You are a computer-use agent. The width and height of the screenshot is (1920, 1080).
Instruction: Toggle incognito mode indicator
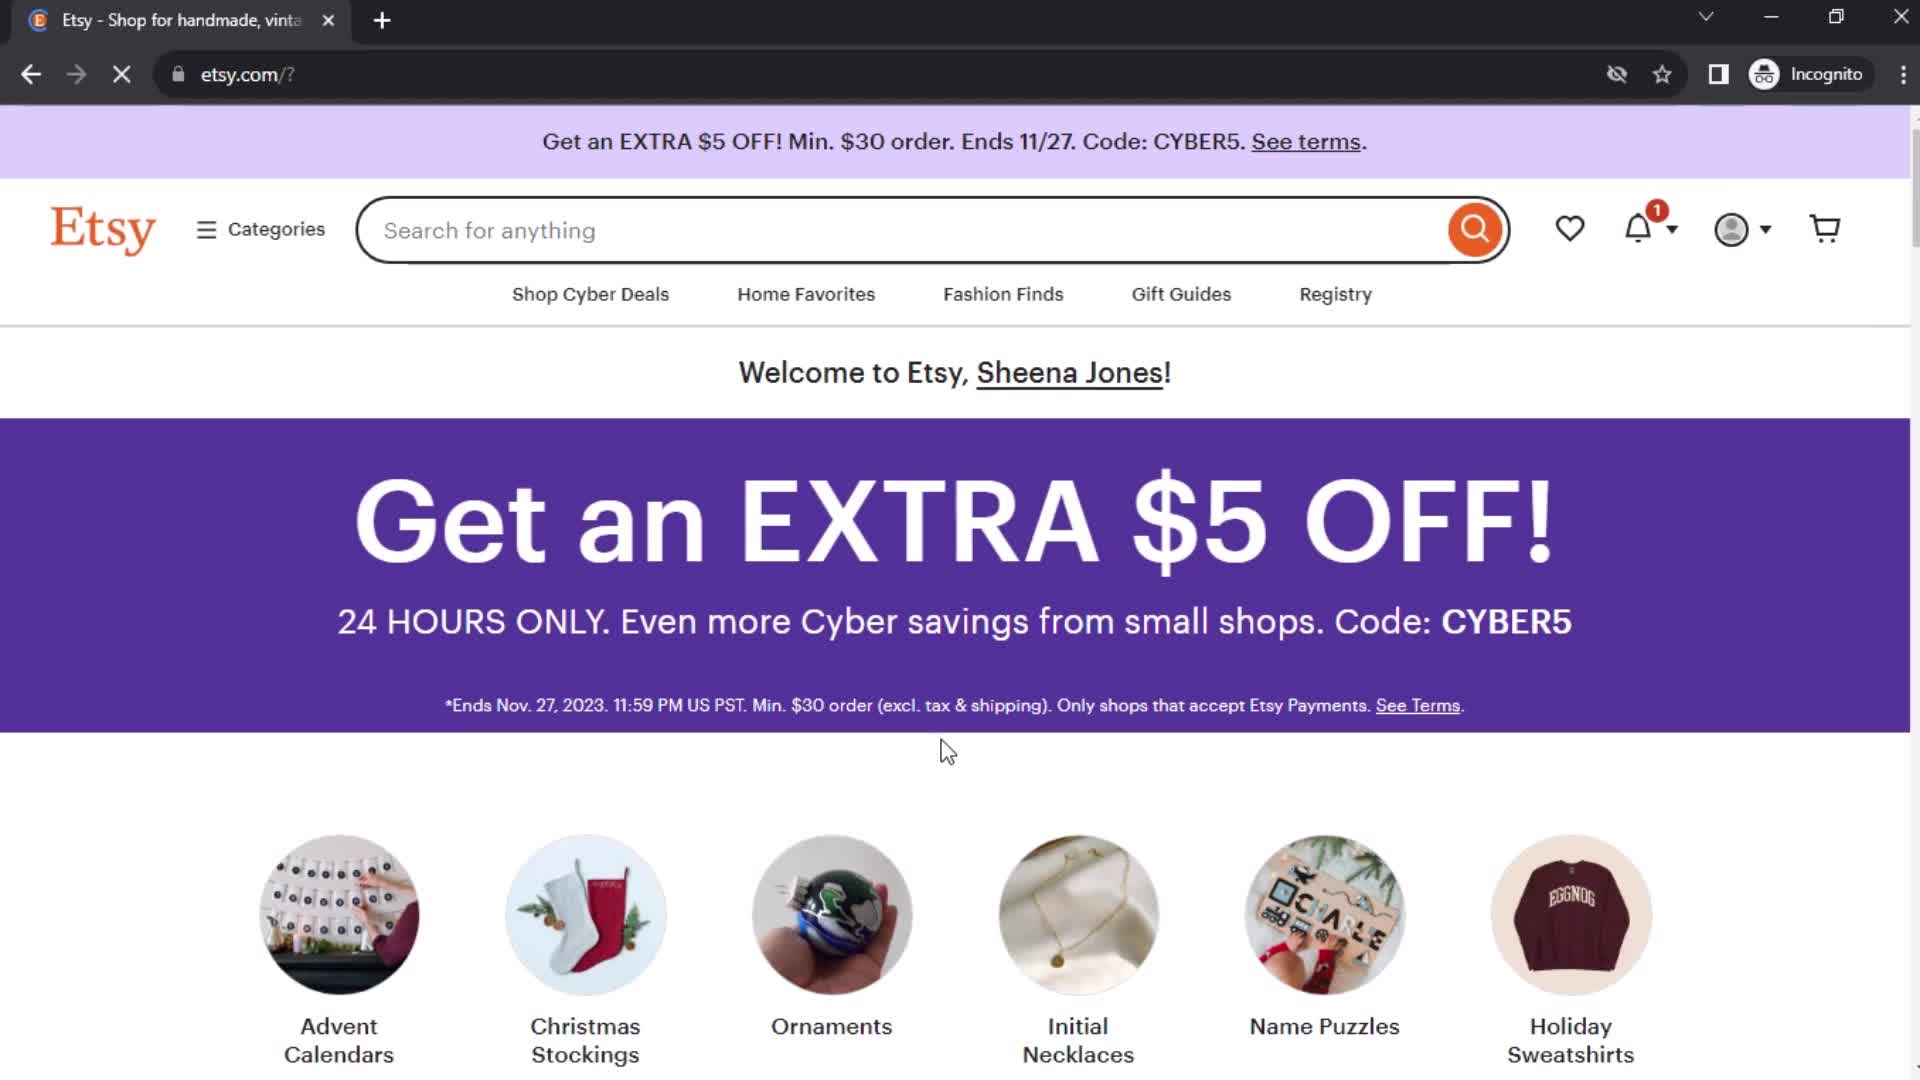pyautogui.click(x=1808, y=74)
